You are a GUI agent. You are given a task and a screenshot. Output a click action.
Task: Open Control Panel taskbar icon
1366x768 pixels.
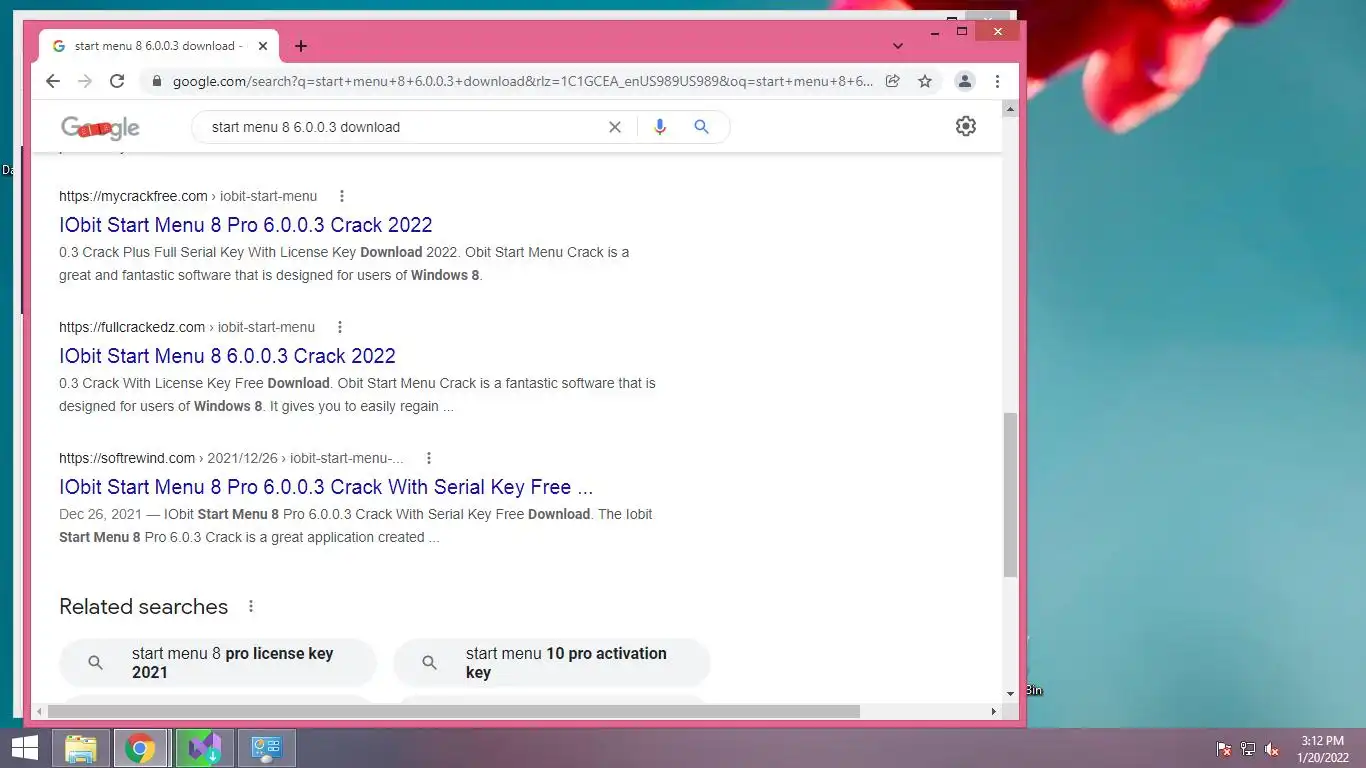coord(266,748)
